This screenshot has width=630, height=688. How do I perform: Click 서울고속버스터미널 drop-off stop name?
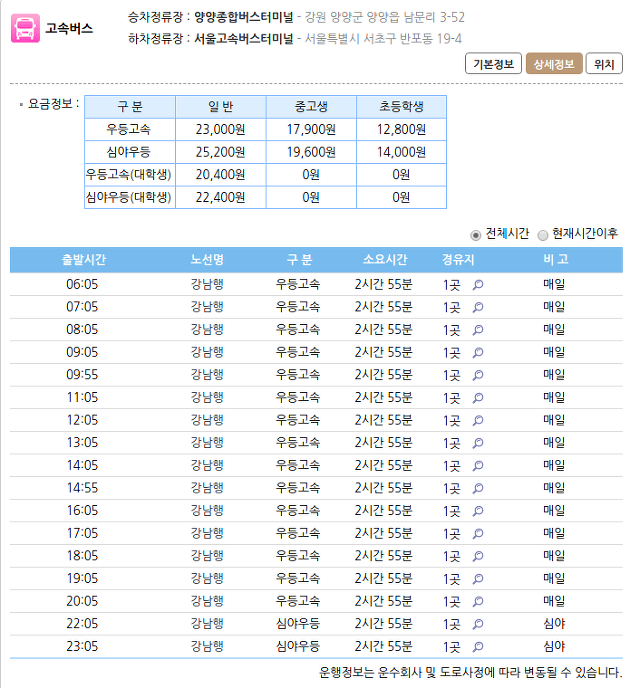coord(243,39)
